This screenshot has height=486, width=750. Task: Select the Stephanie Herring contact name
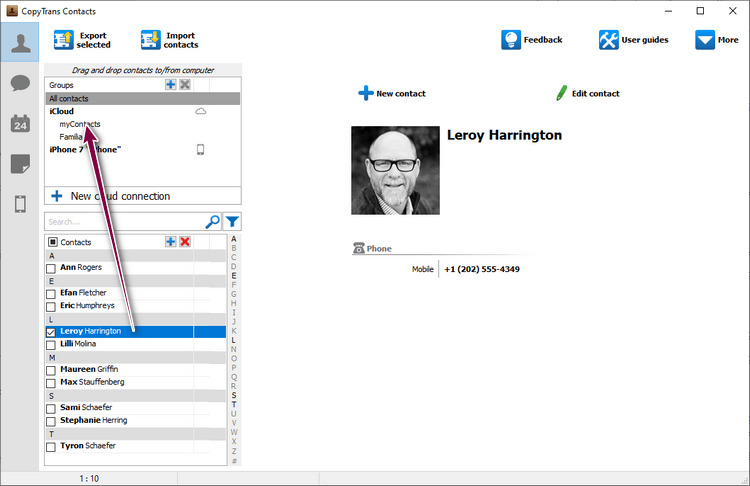94,420
